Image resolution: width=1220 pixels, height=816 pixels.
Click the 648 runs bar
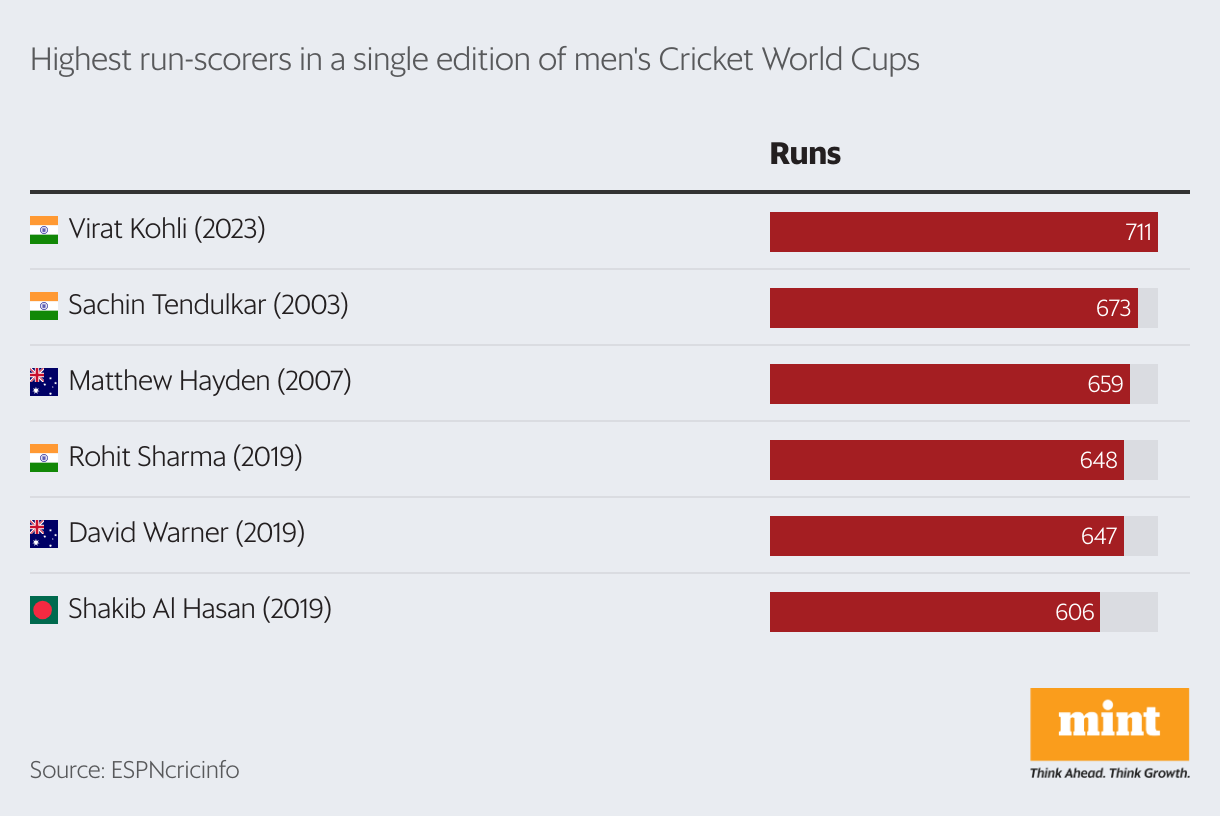pos(947,460)
